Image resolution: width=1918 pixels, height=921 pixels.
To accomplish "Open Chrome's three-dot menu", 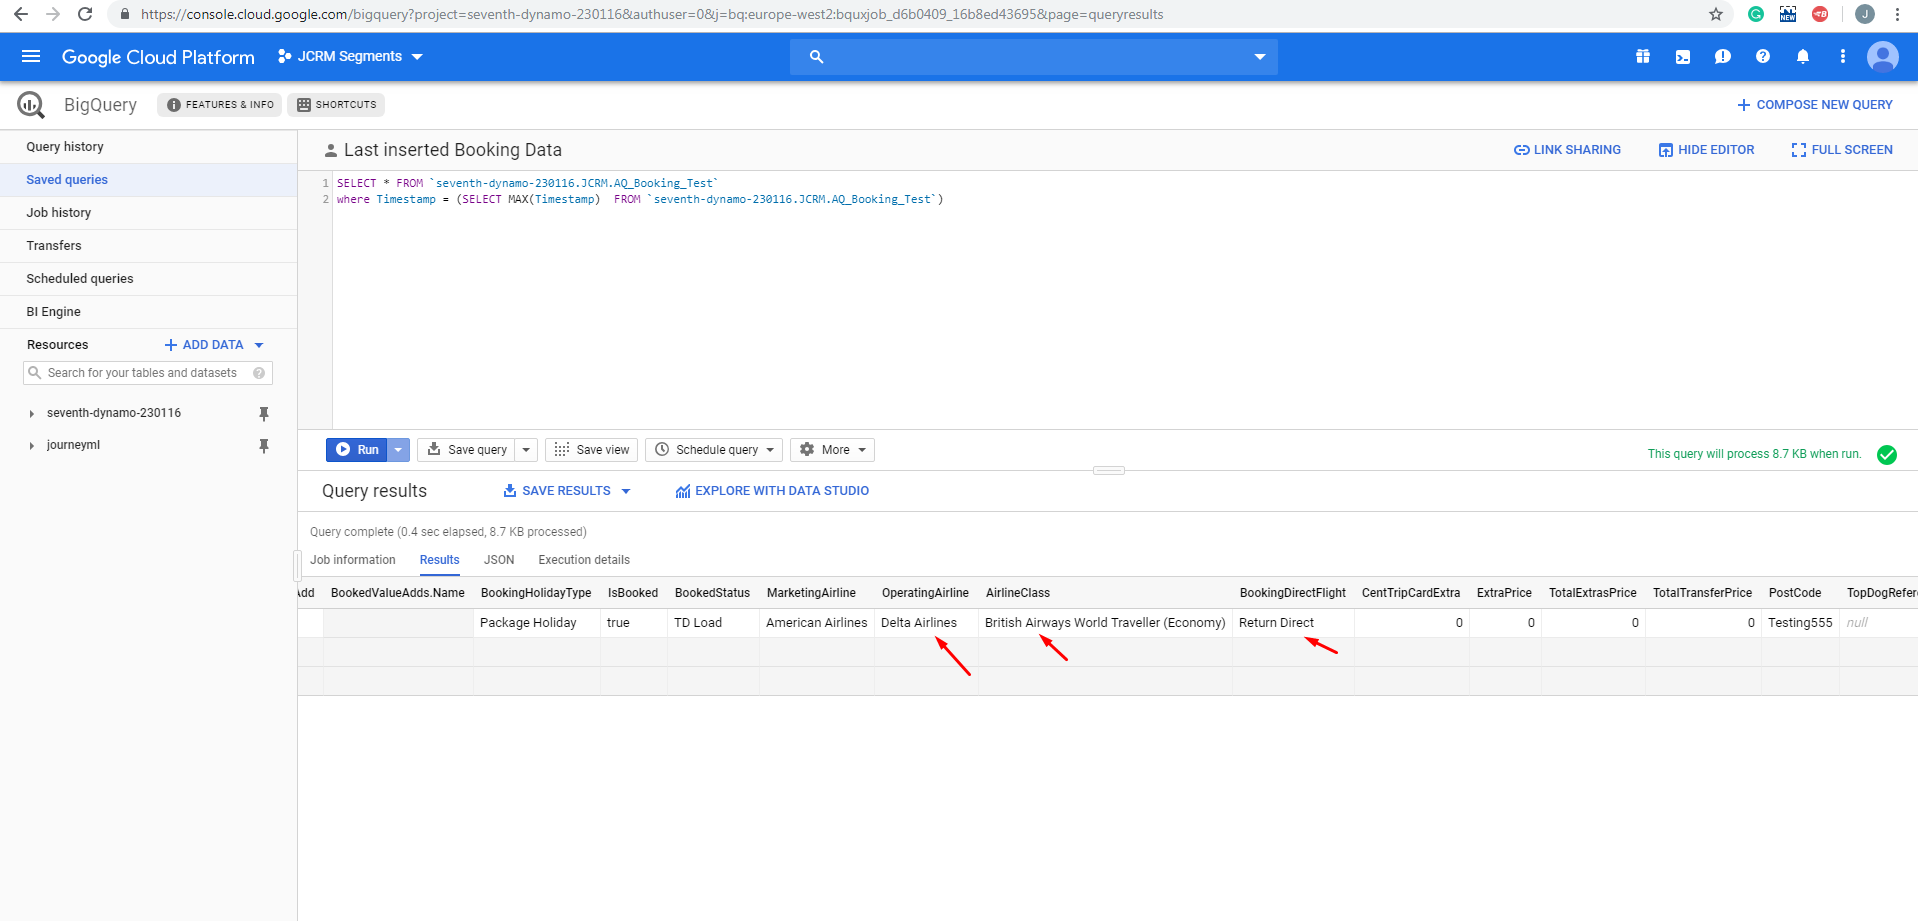I will click(1897, 14).
